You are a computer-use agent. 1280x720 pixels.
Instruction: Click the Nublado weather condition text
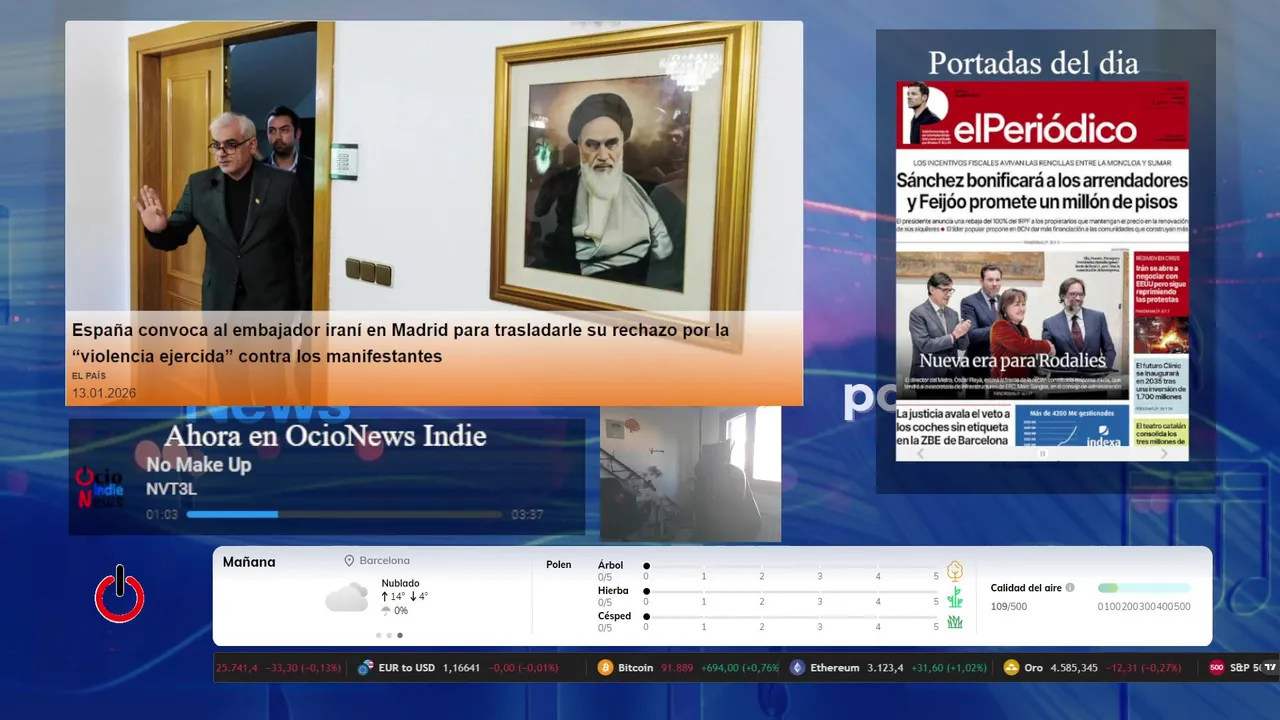pos(400,583)
